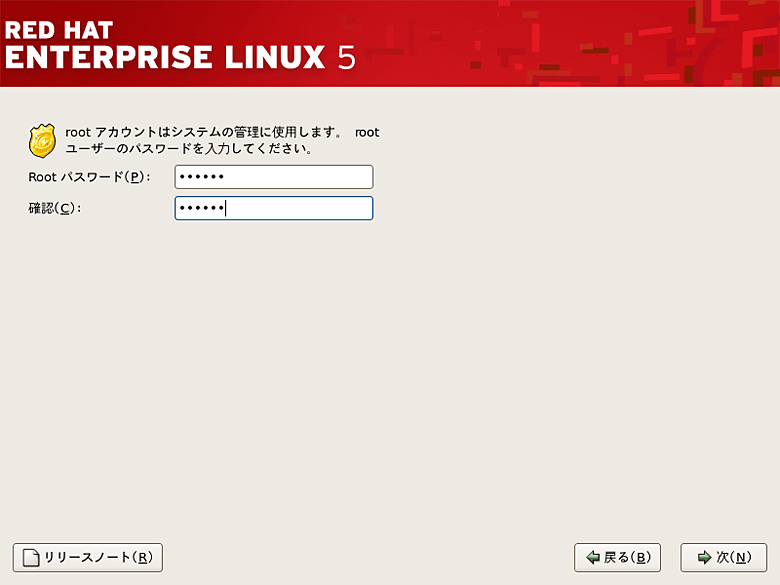The height and width of the screenshot is (585, 780).
Task: Click the ENTERPRISE LINUX banner text
Action: [x=165, y=56]
